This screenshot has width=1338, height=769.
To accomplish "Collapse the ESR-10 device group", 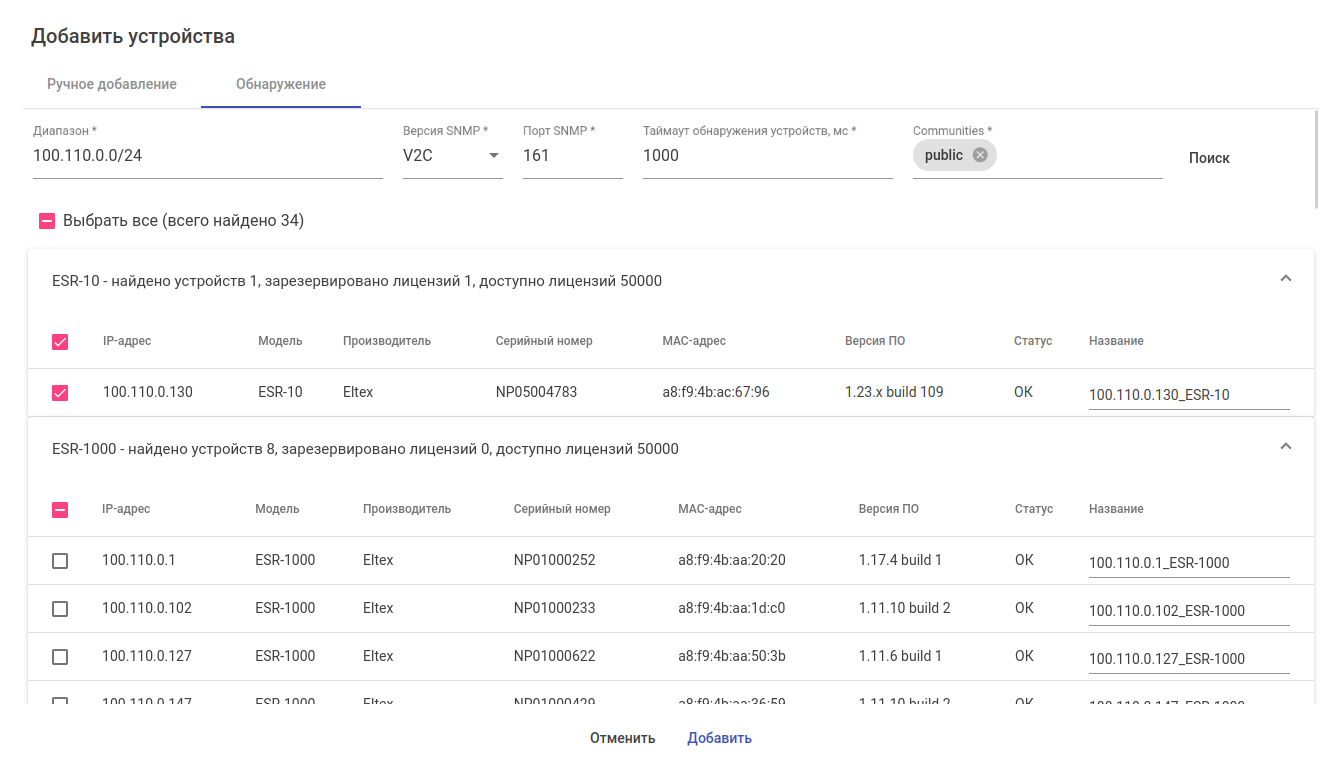I will coord(1286,279).
